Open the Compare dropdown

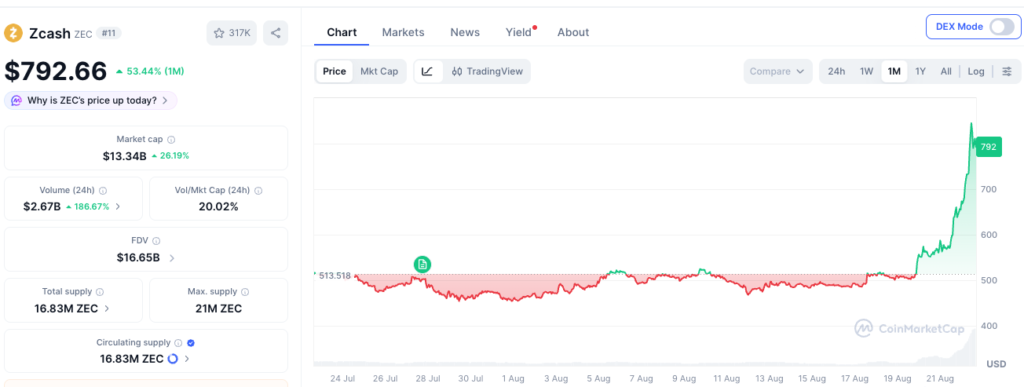click(778, 71)
